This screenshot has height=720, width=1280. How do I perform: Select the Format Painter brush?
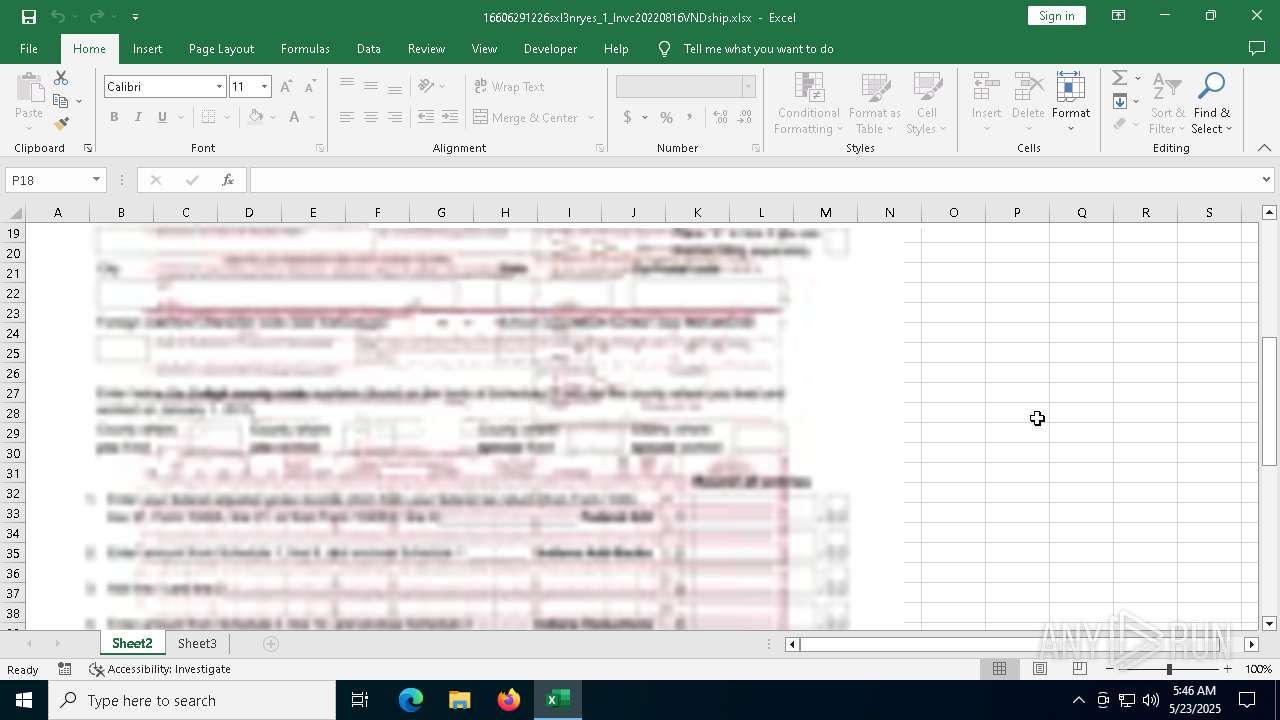pos(61,124)
